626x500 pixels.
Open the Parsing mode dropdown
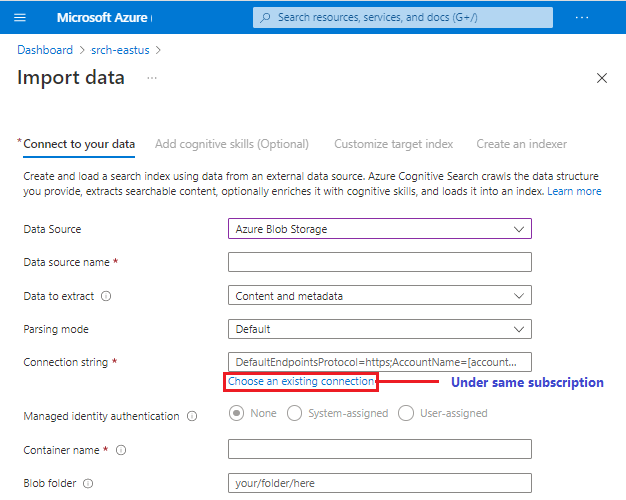coord(379,329)
